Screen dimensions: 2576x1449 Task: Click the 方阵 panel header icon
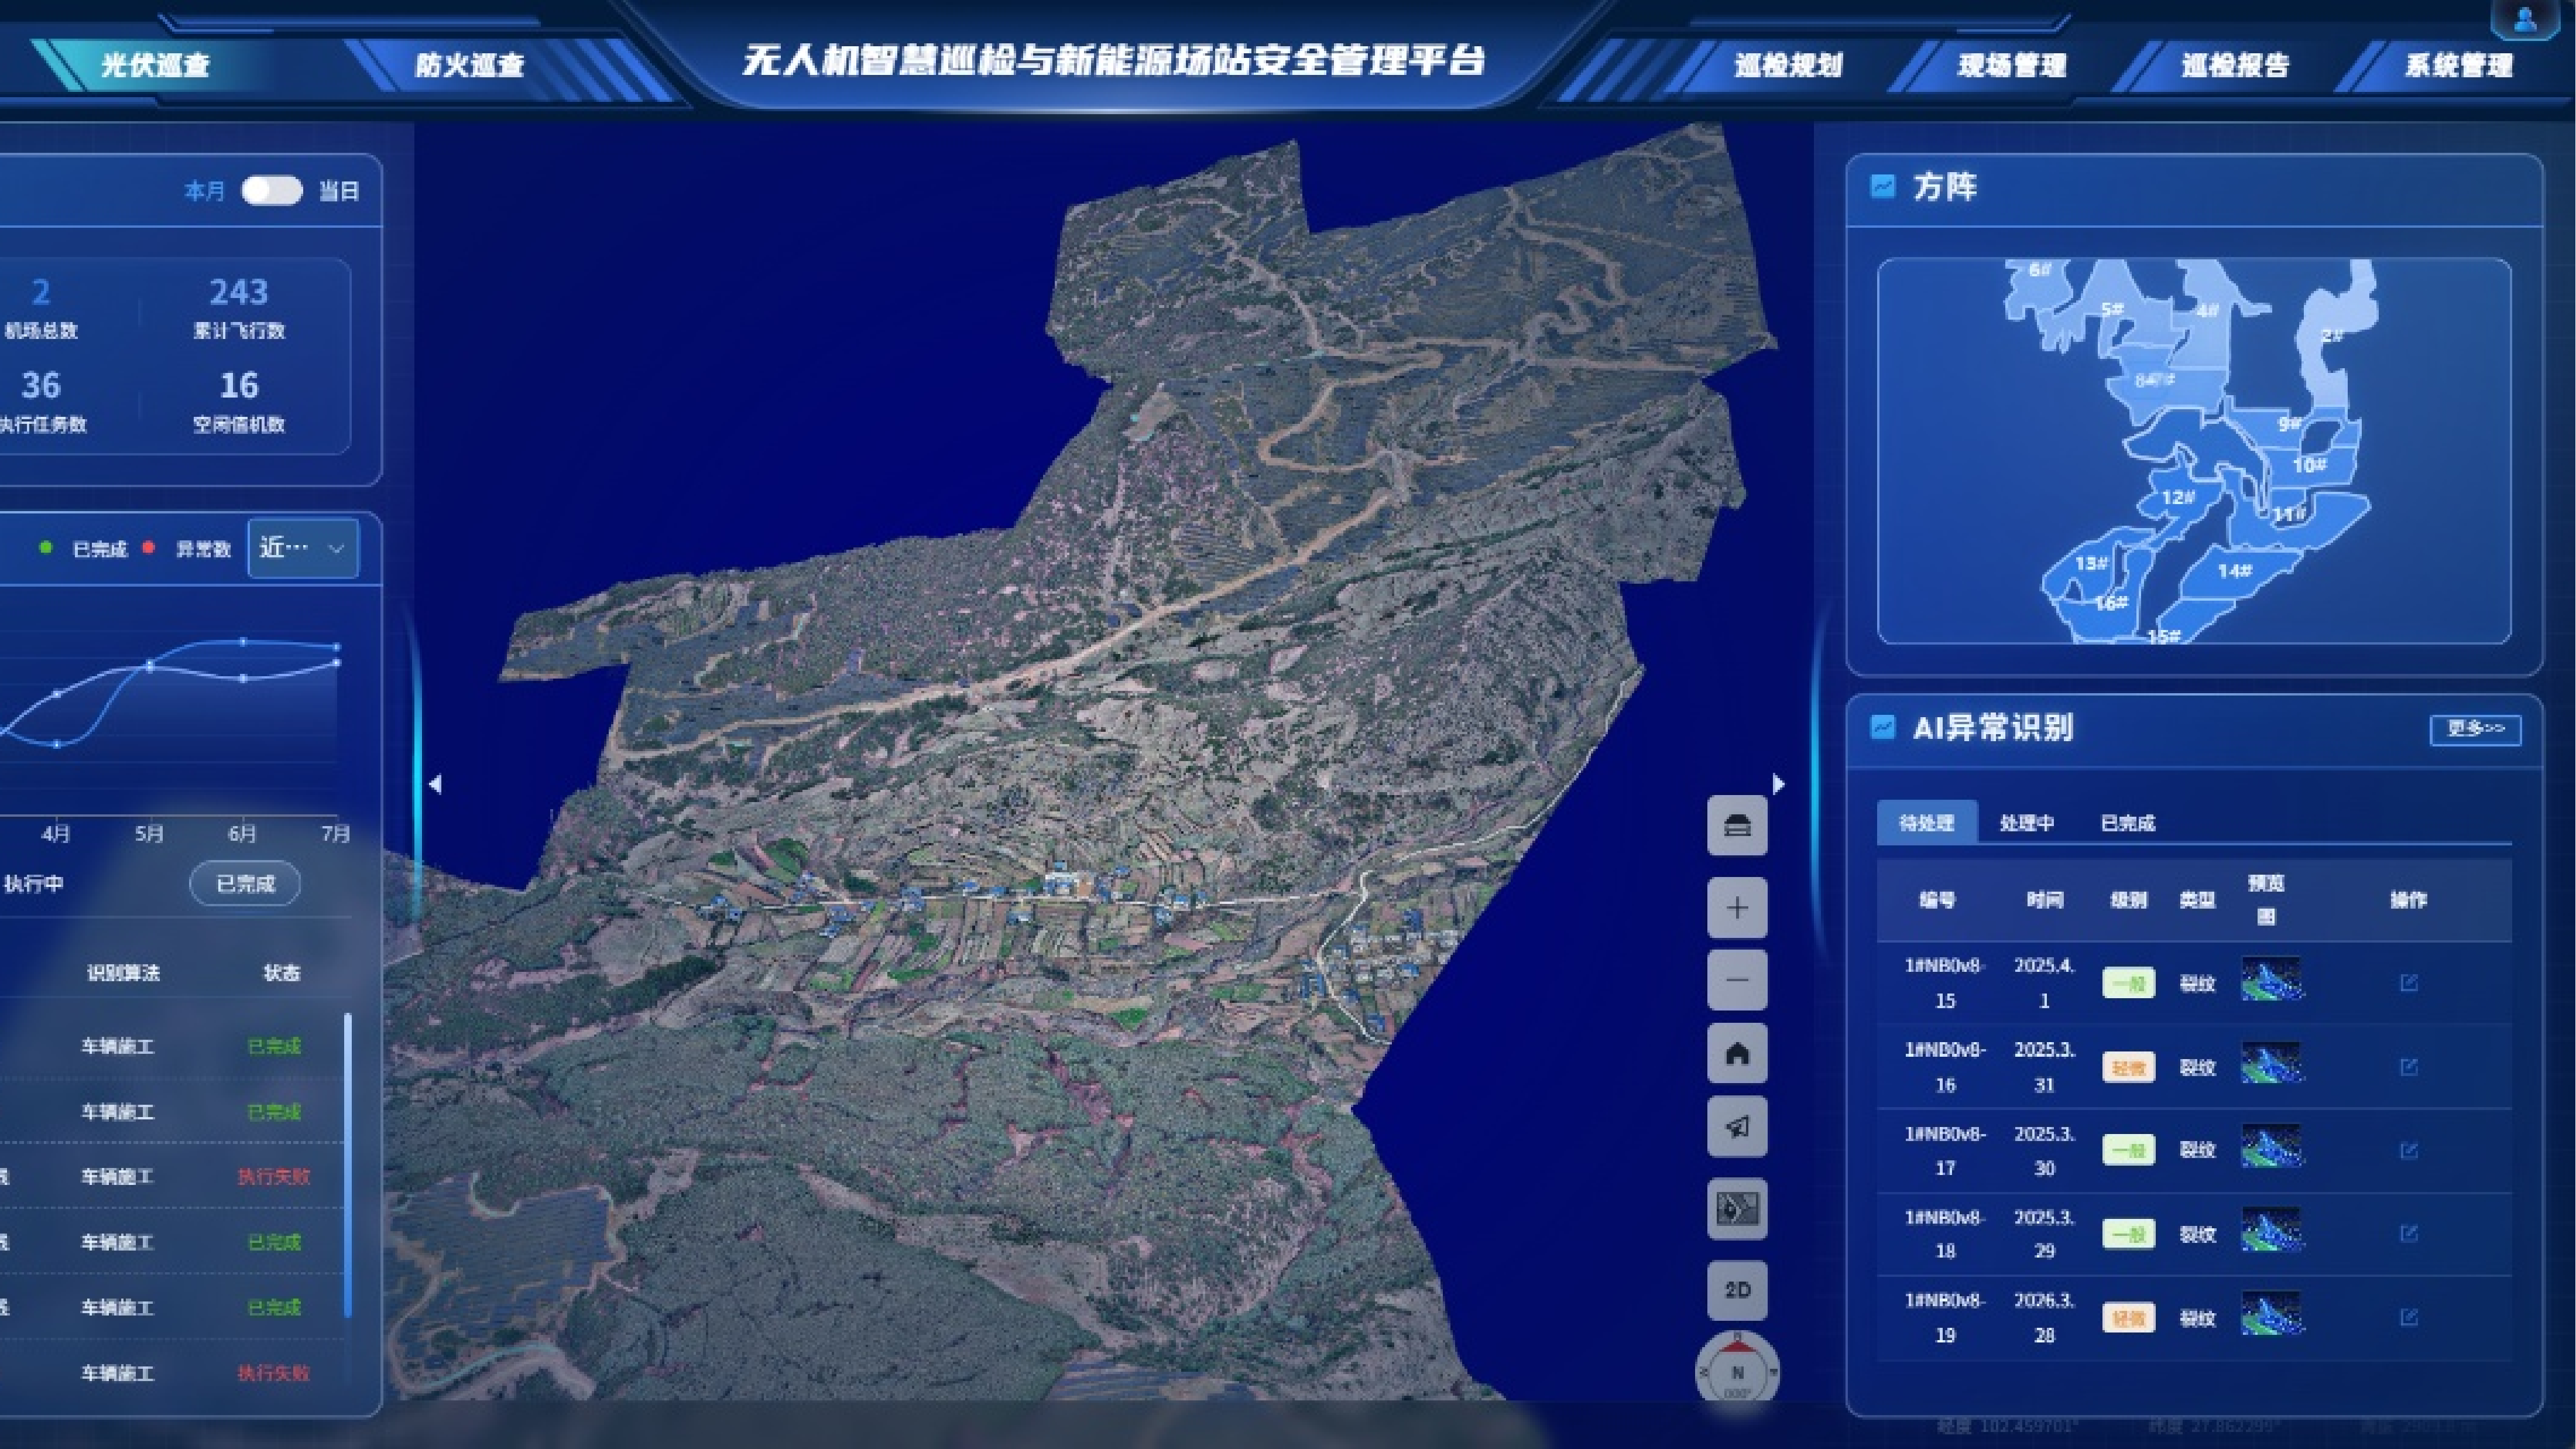point(1882,186)
